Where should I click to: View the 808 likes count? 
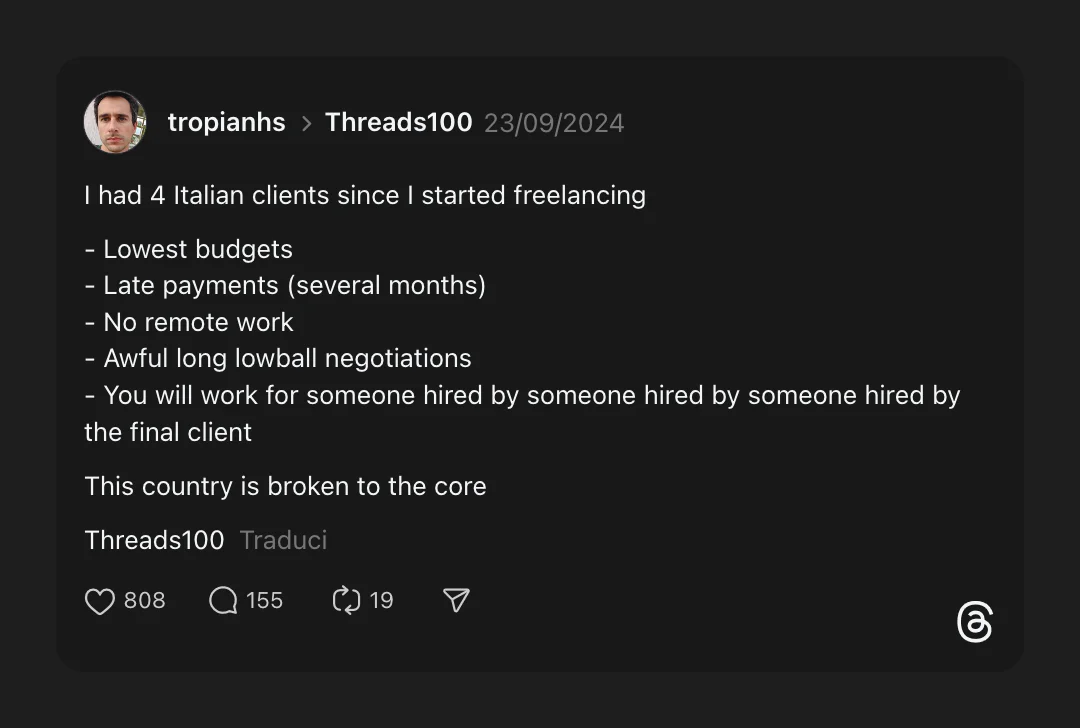coord(145,601)
